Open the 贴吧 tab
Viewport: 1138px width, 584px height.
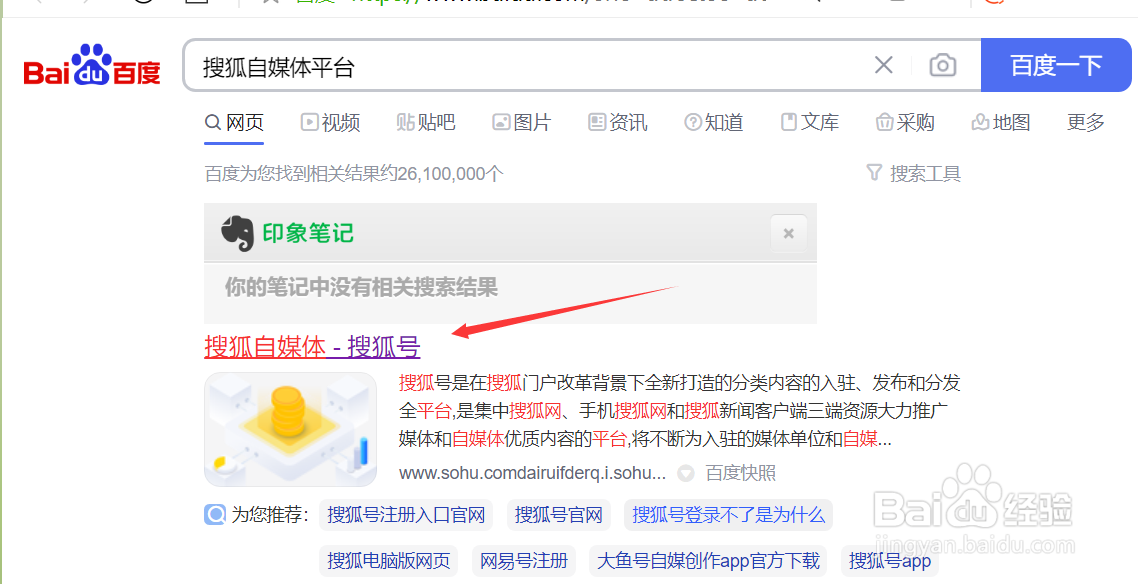[426, 123]
